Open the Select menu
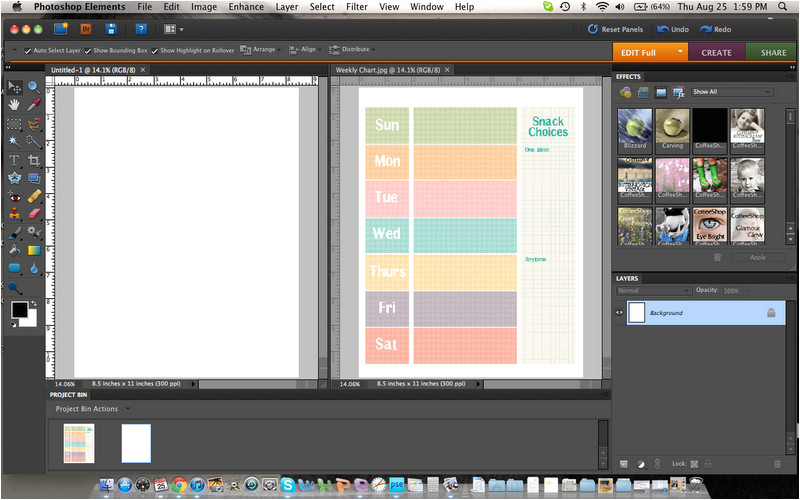This screenshot has width=800, height=500. 322,7
